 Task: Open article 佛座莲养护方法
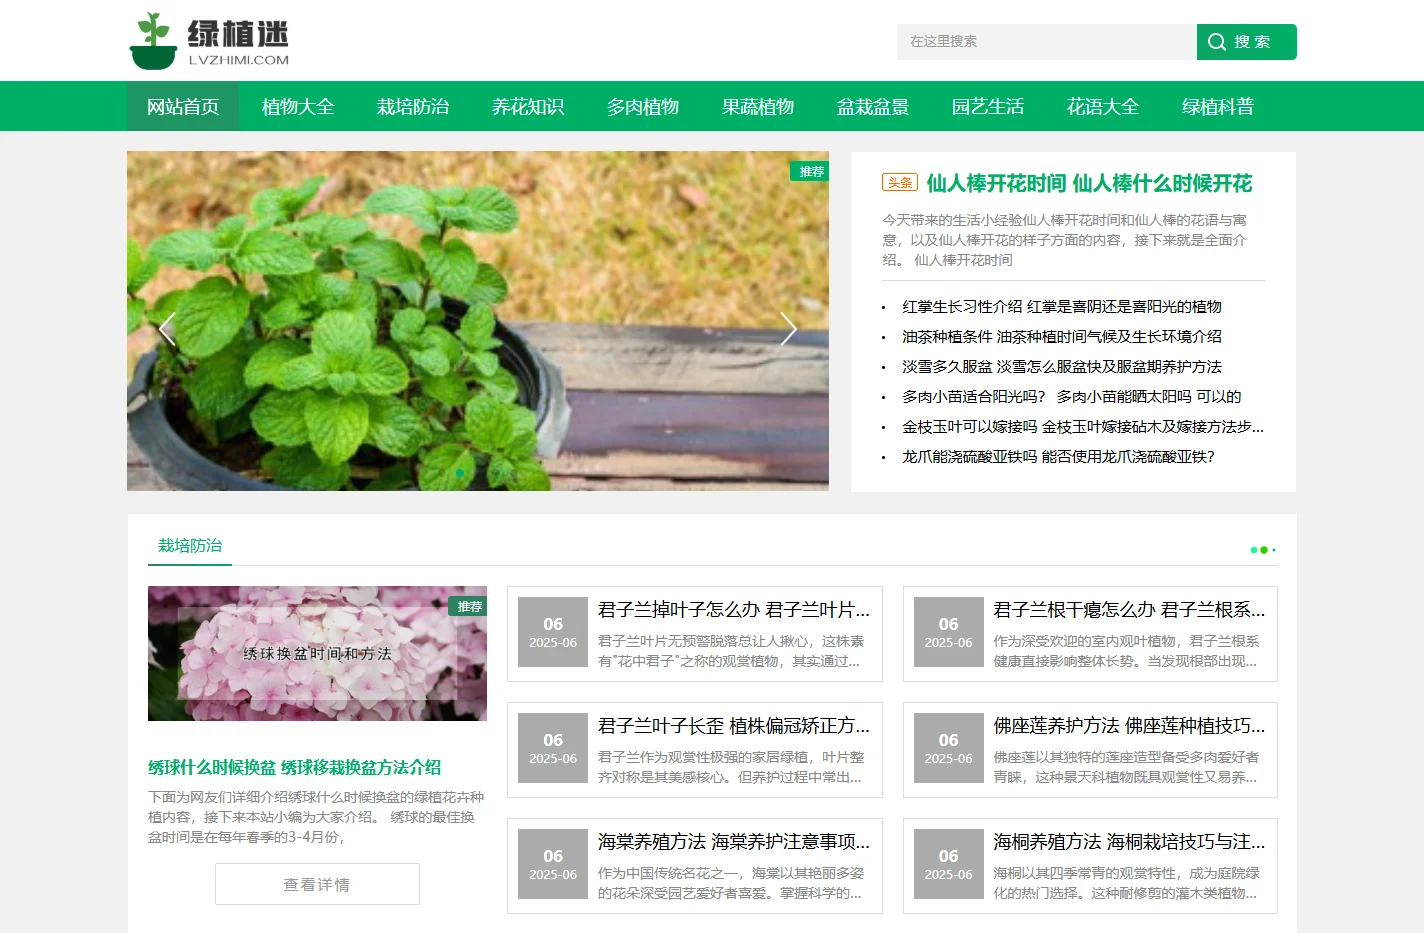coord(1129,726)
